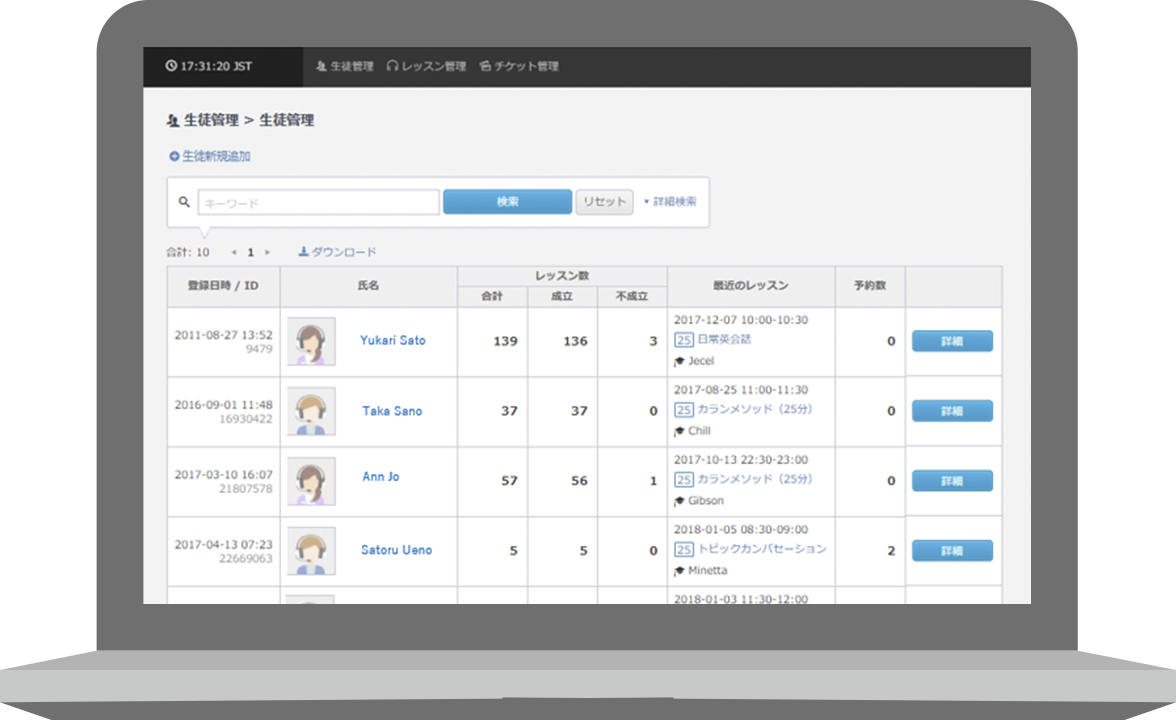This screenshot has width=1176, height=720.
Task: Click Ann Jo's avatar image
Action: pos(311,482)
